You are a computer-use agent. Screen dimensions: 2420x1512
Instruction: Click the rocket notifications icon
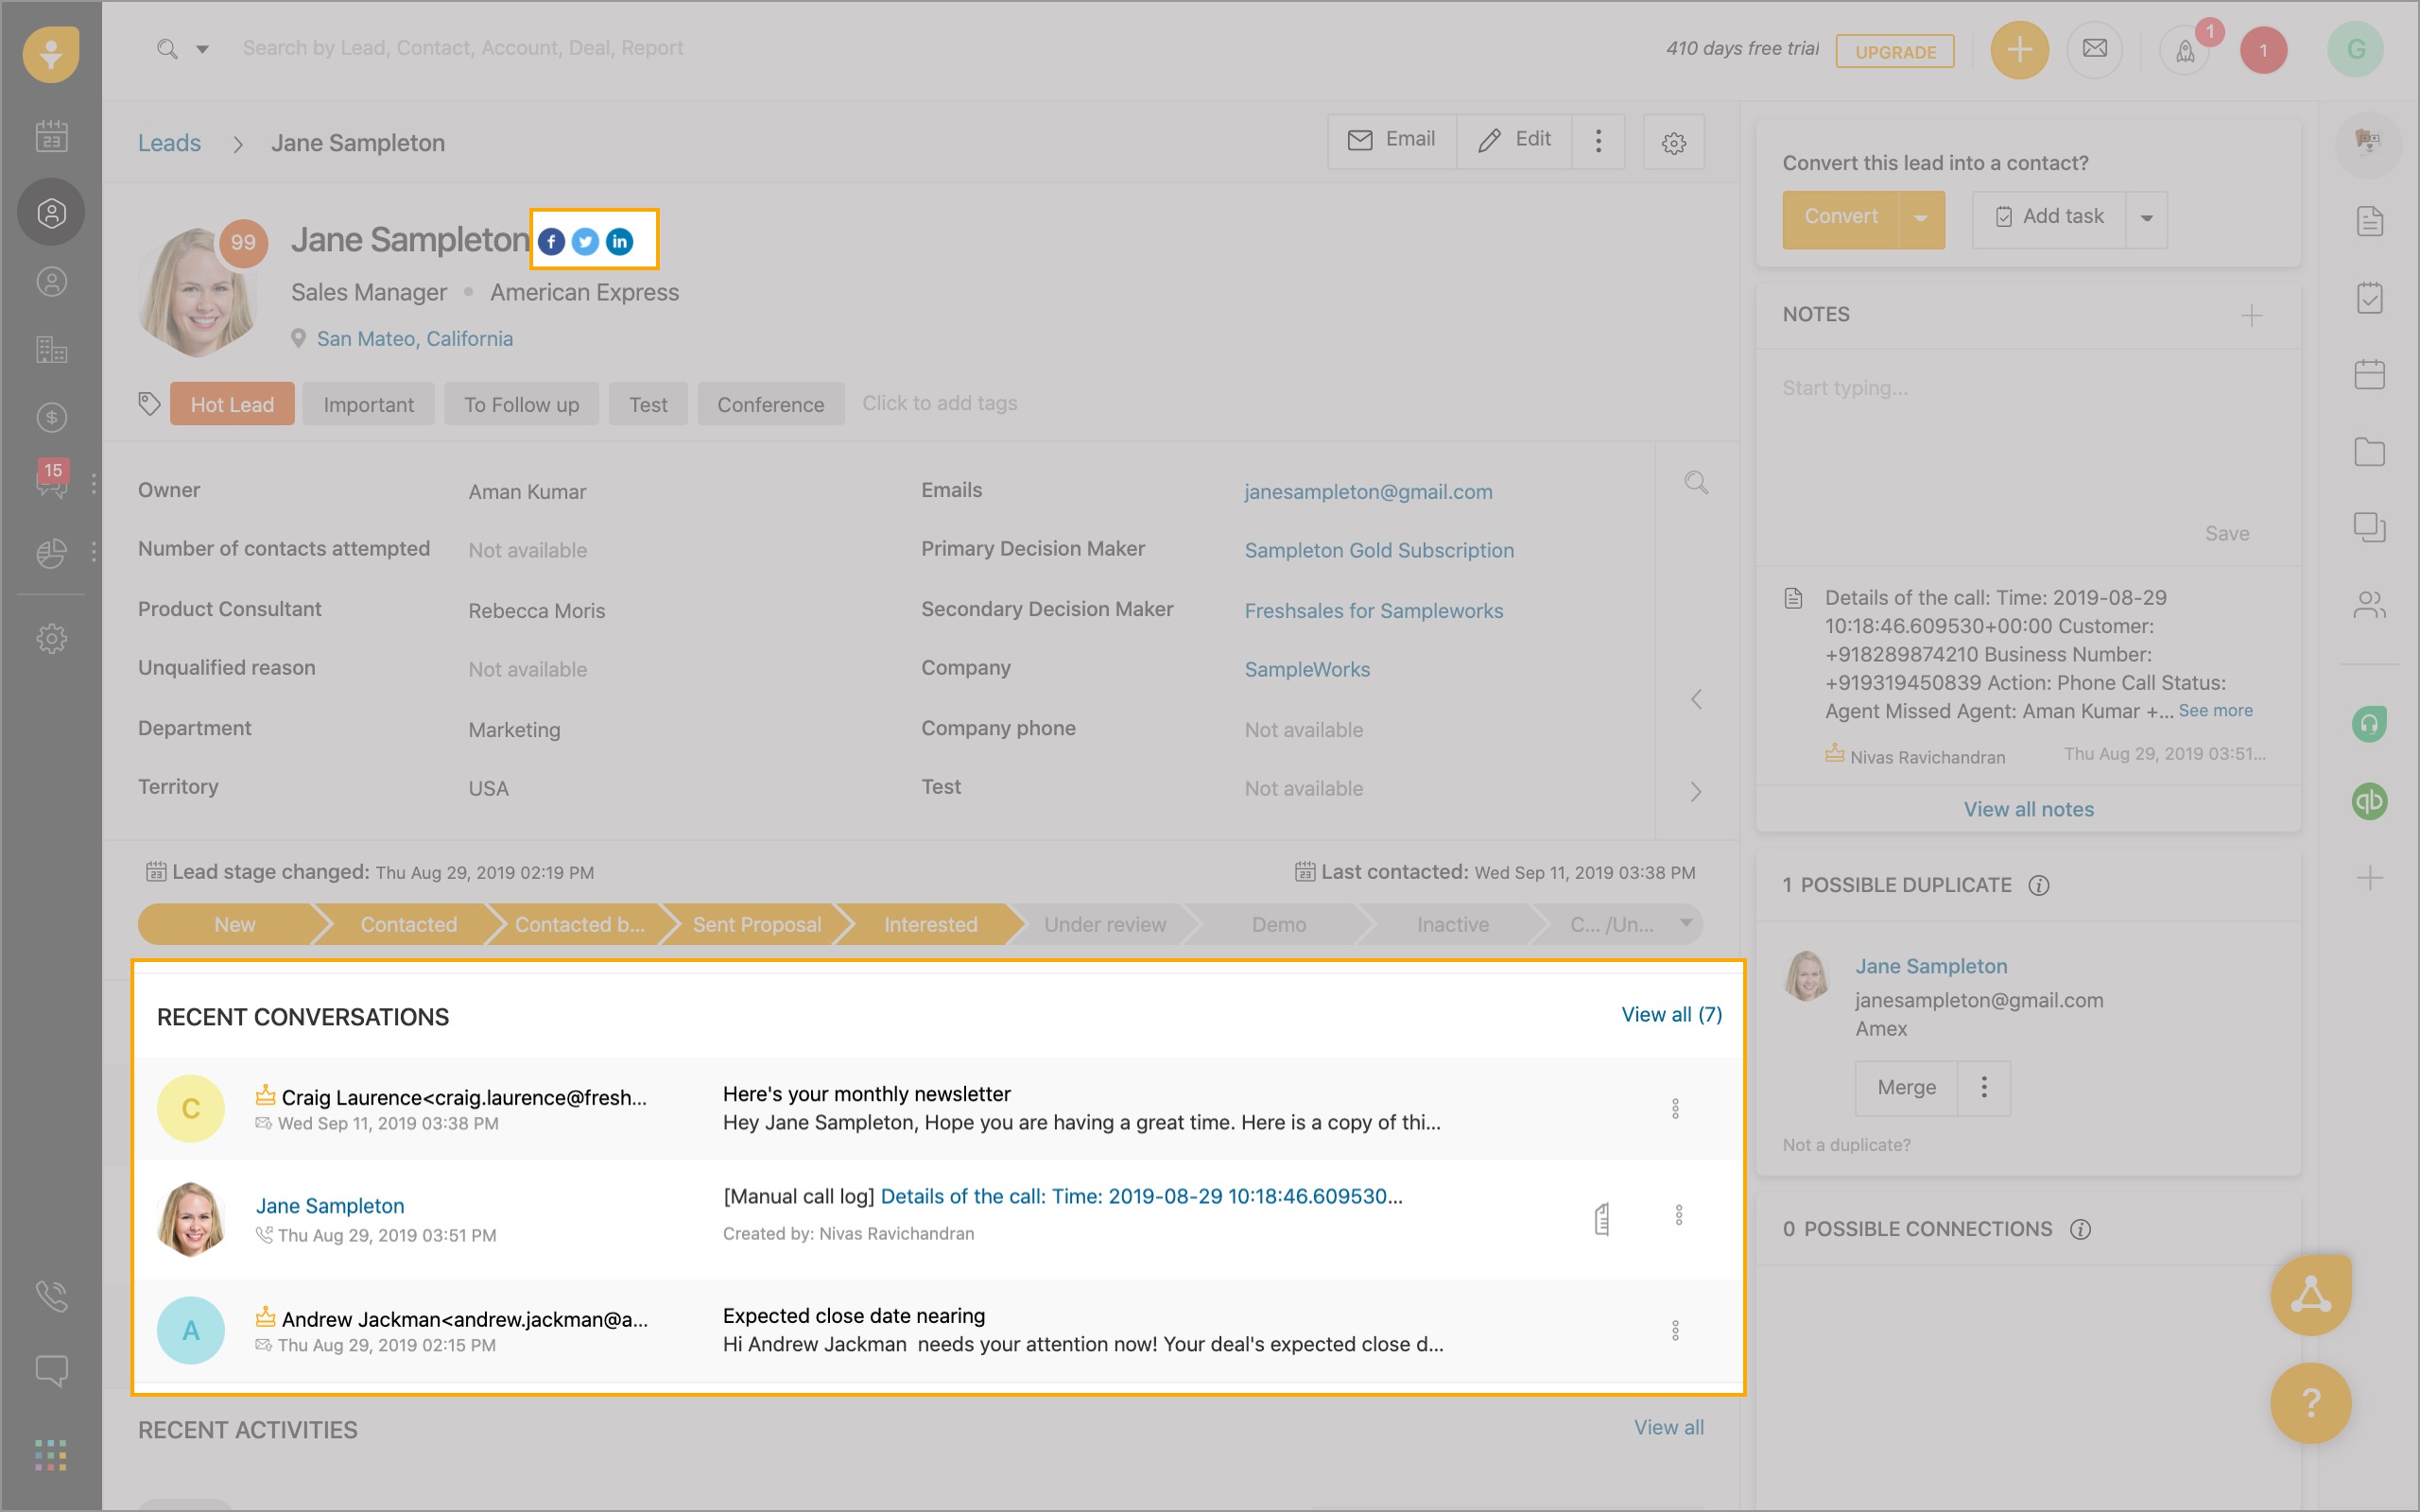(2185, 50)
